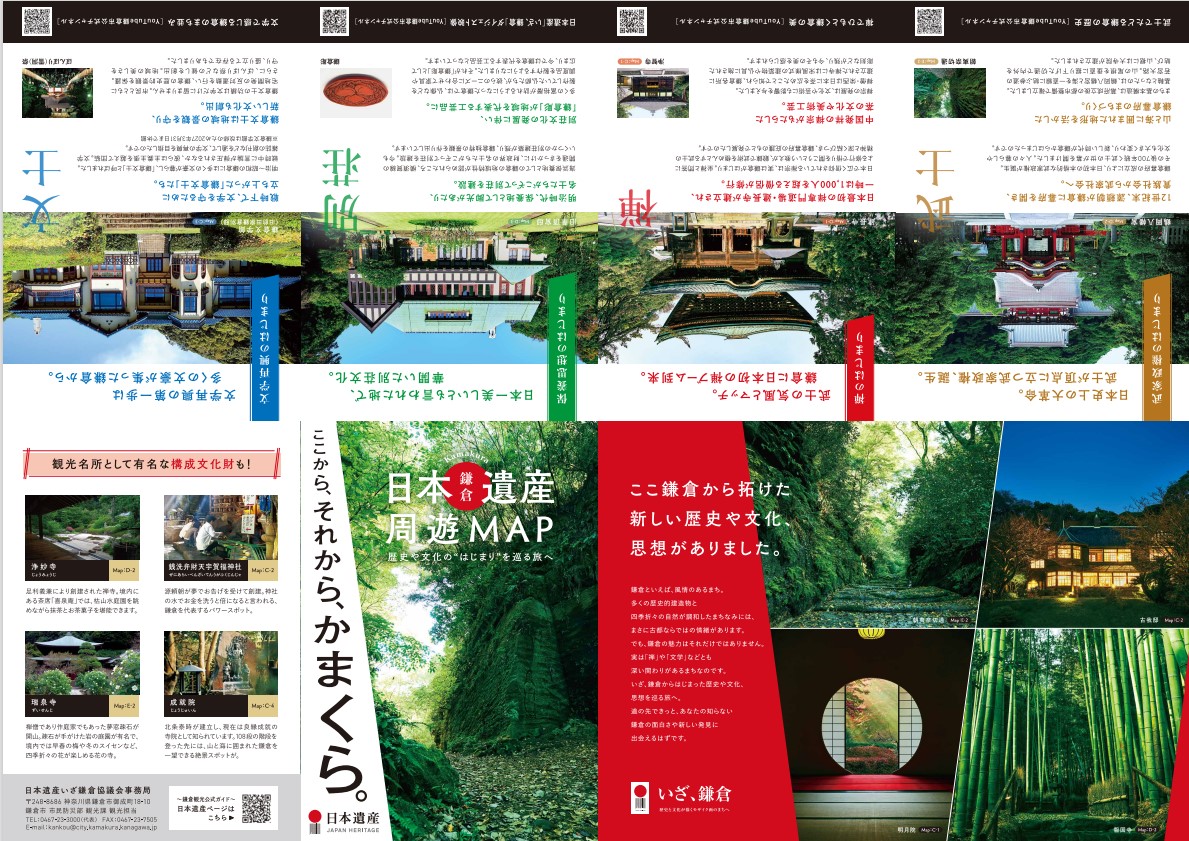Click the いざ、鎌倉 logo mark
This screenshot has width=1189, height=841.
pyautogui.click(x=680, y=798)
